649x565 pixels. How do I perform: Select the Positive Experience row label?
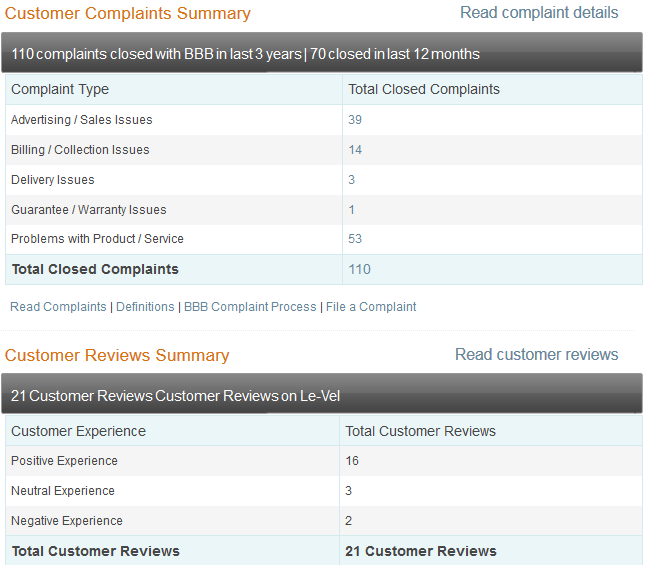point(64,461)
